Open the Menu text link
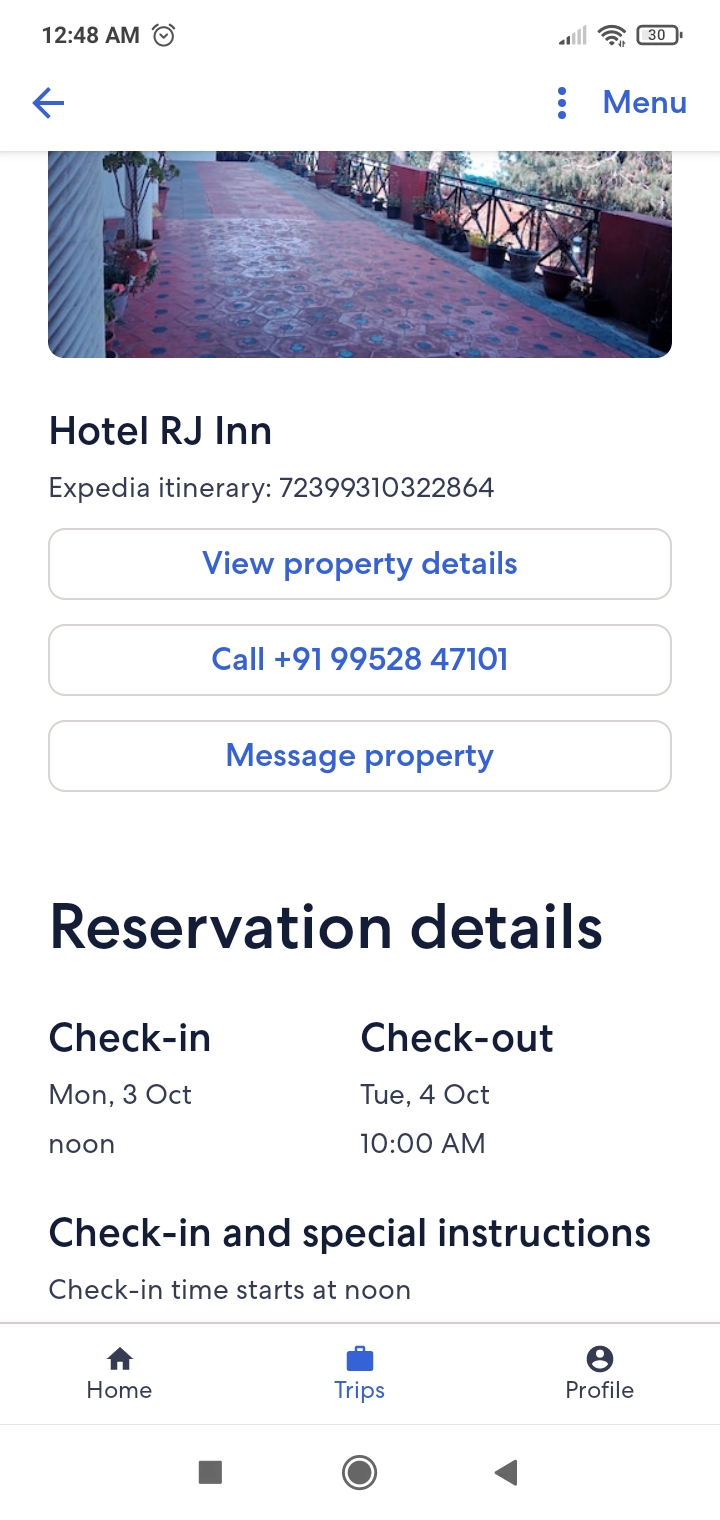Image resolution: width=720 pixels, height=1520 pixels. pos(644,102)
